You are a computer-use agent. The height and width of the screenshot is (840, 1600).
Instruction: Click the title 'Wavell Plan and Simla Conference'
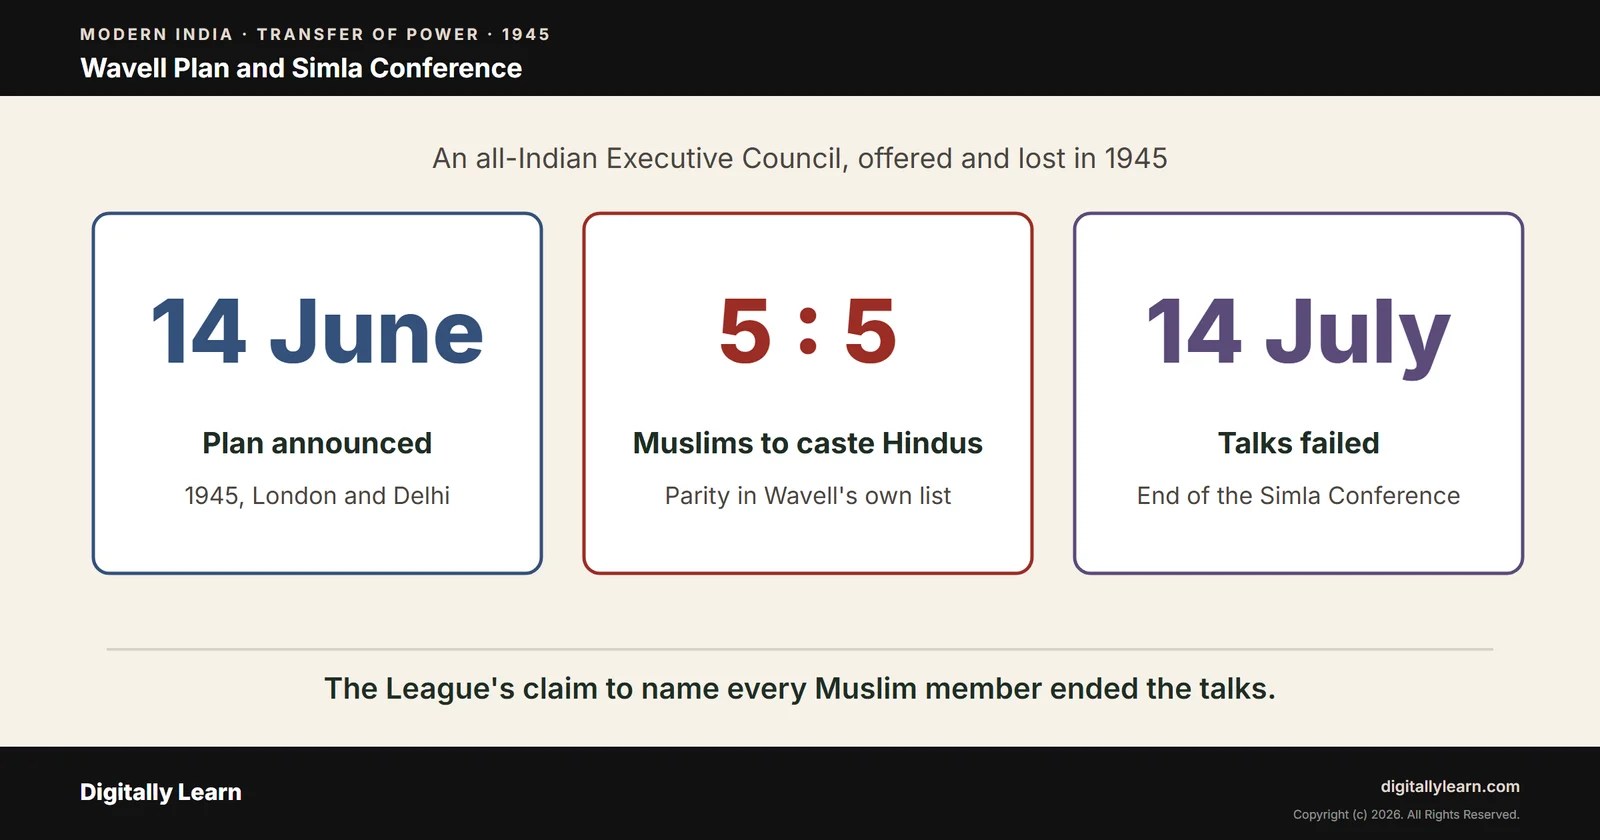(301, 68)
